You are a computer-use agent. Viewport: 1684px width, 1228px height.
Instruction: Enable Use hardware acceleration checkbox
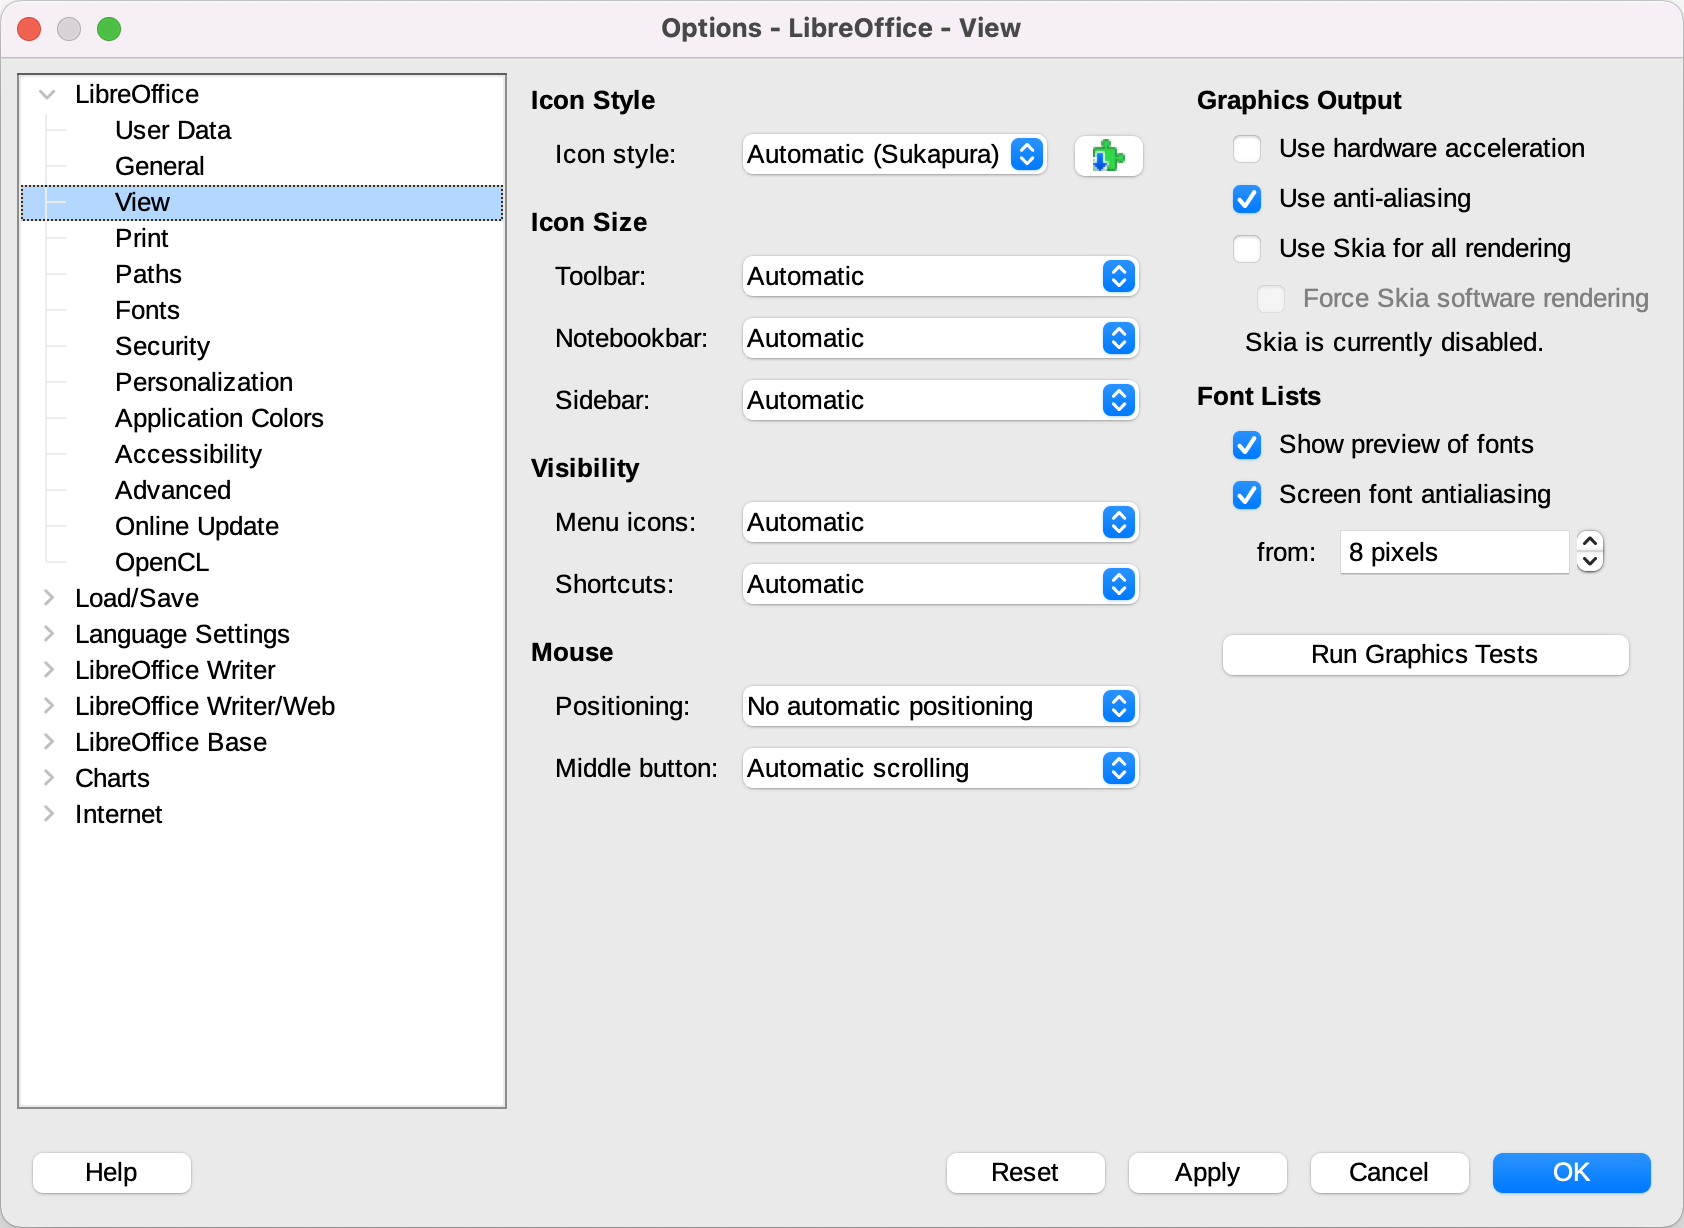click(1247, 149)
